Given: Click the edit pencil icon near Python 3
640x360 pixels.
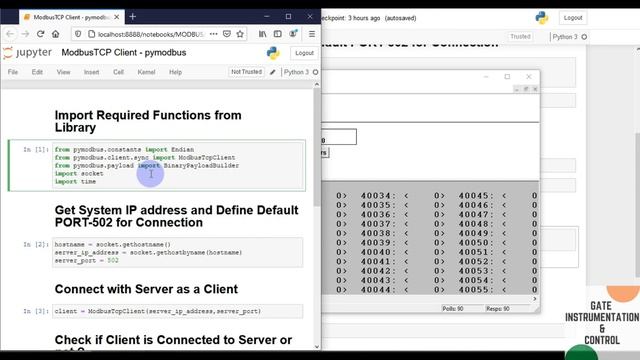Looking at the screenshot, I should point(273,72).
